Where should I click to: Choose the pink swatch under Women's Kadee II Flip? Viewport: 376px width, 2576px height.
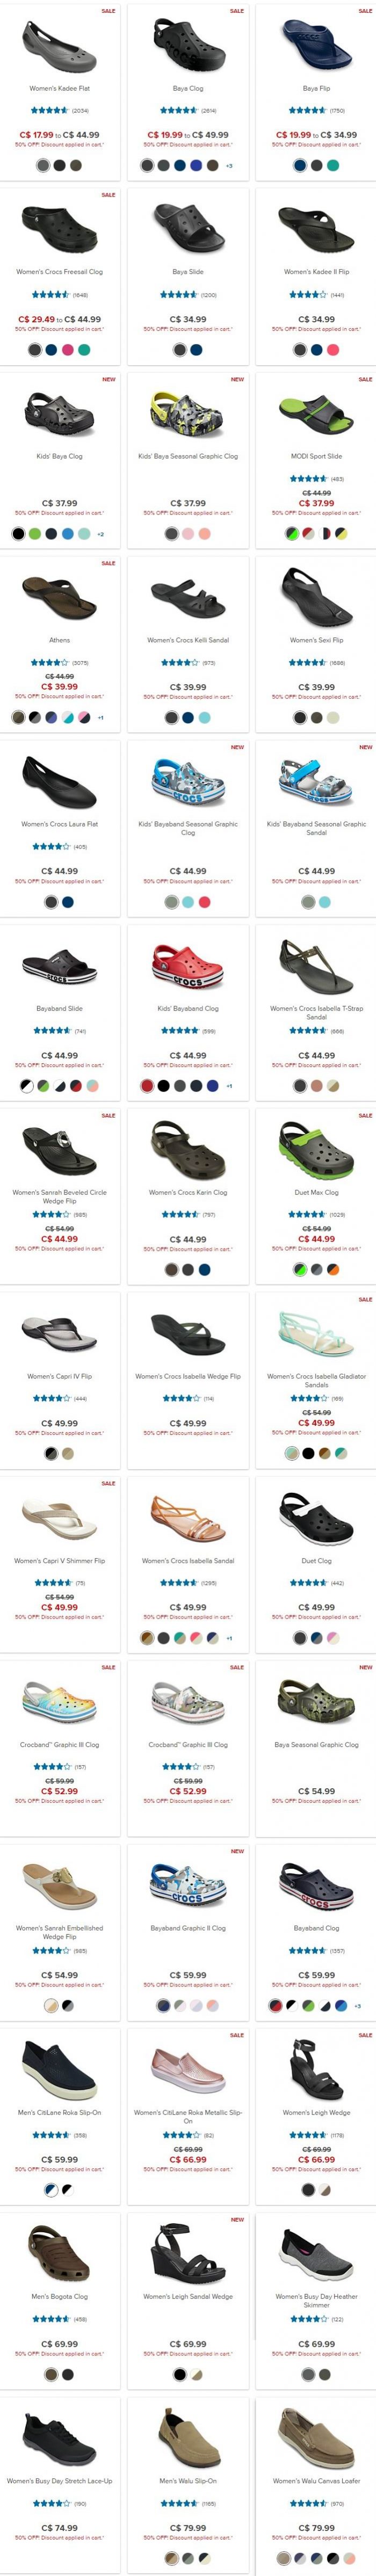coord(333,349)
